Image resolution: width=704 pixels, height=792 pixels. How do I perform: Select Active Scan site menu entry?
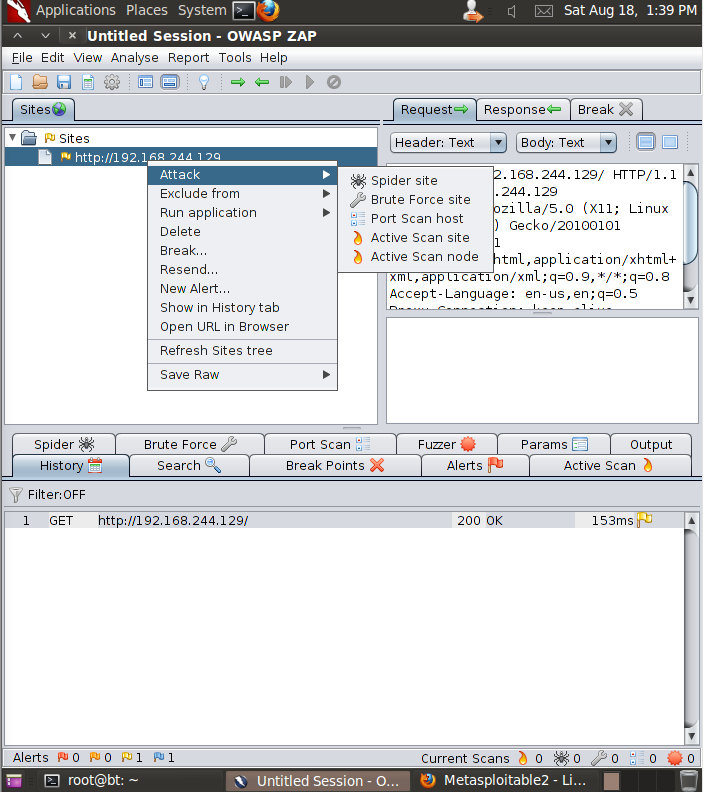[x=419, y=238]
